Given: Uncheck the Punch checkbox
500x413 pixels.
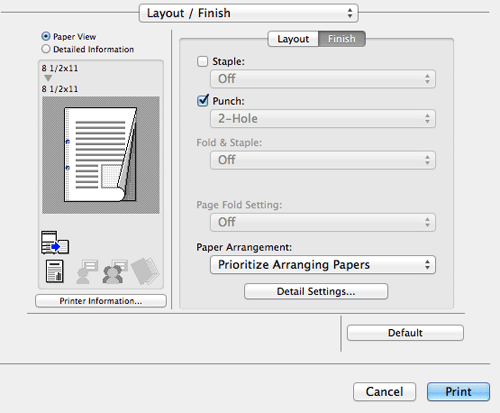Looking at the screenshot, I should (x=203, y=100).
